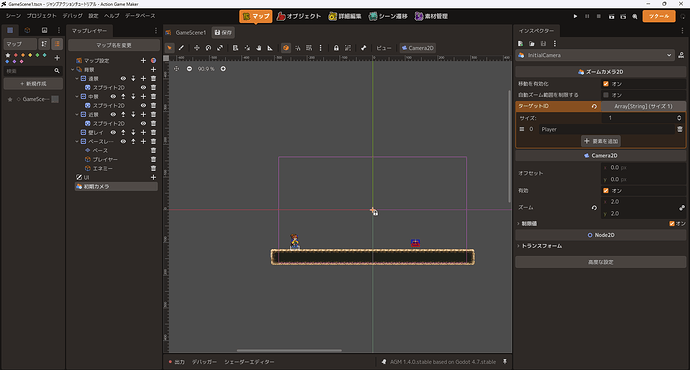Select the arrow selection tool in viewport toolbar
This screenshot has height=370, width=690.
click(169, 48)
